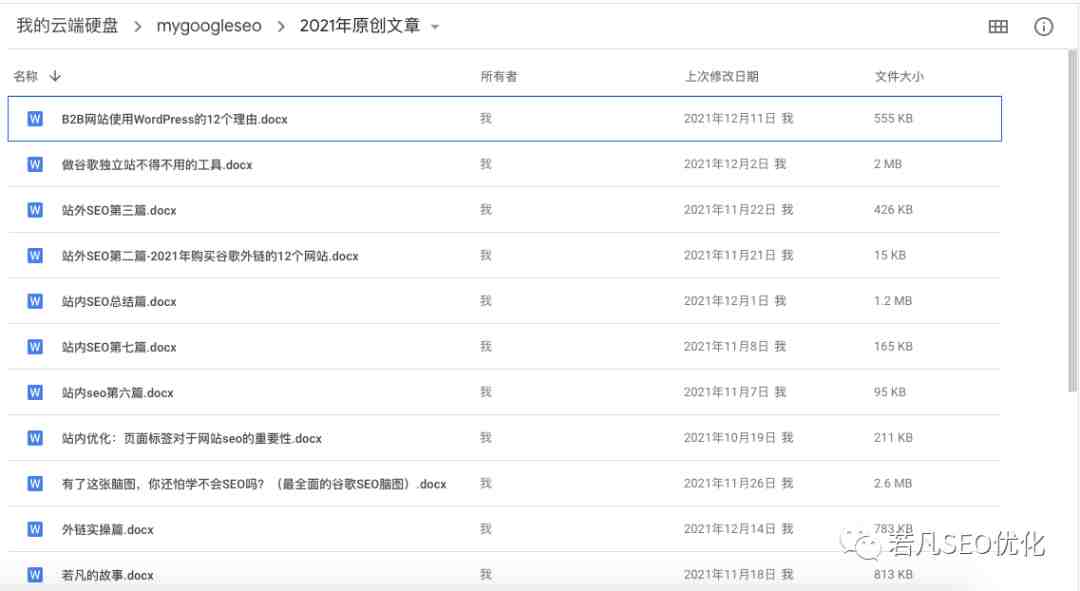Select file 站内优化：页面标签对于网站seo的重要性.docx
Image resolution: width=1080 pixels, height=591 pixels.
[x=191, y=439]
